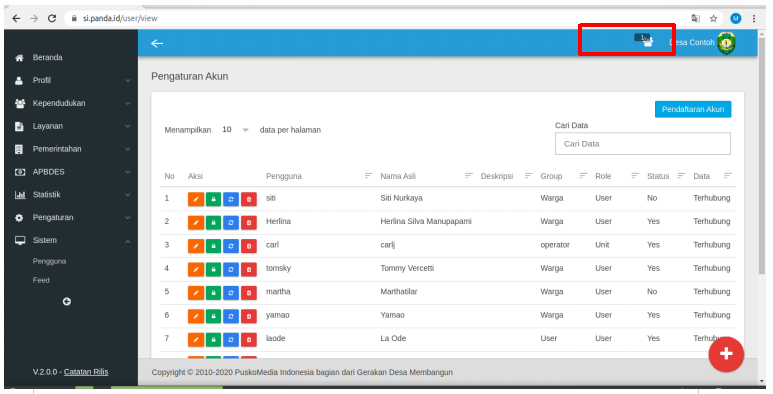Click the operator group cell for carl
This screenshot has height=394, width=773.
tap(555, 245)
